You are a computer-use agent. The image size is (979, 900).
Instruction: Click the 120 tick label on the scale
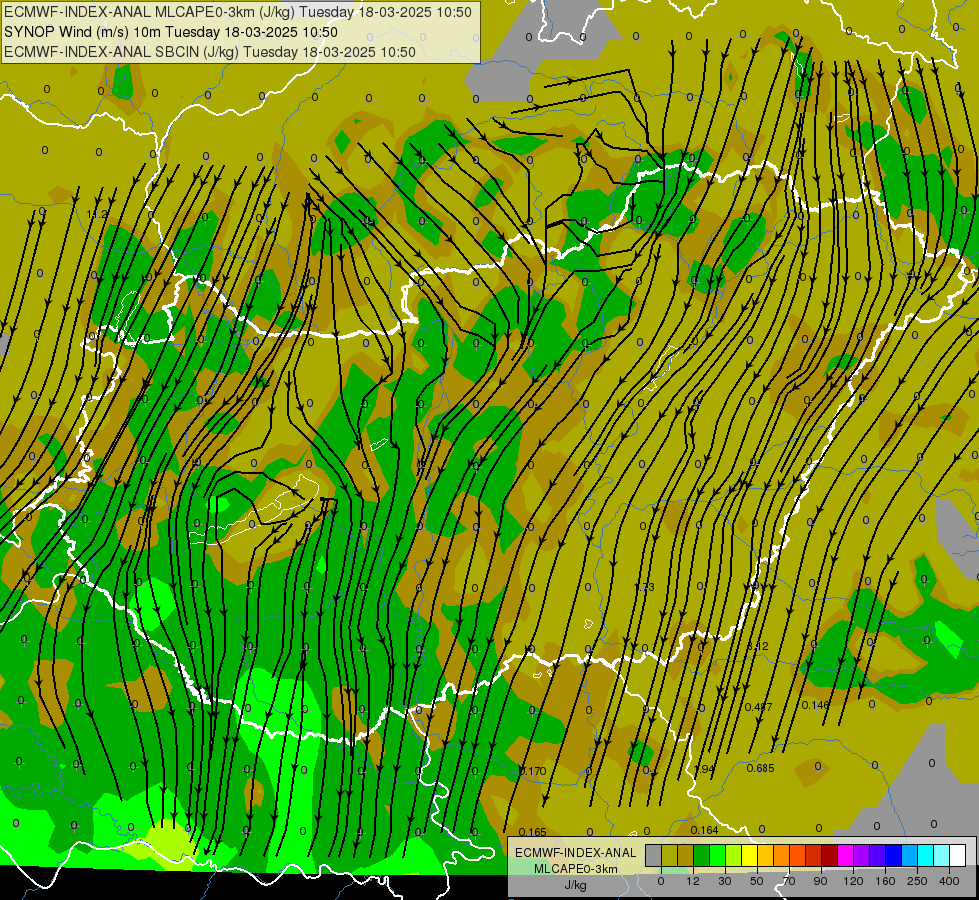pyautogui.click(x=854, y=881)
